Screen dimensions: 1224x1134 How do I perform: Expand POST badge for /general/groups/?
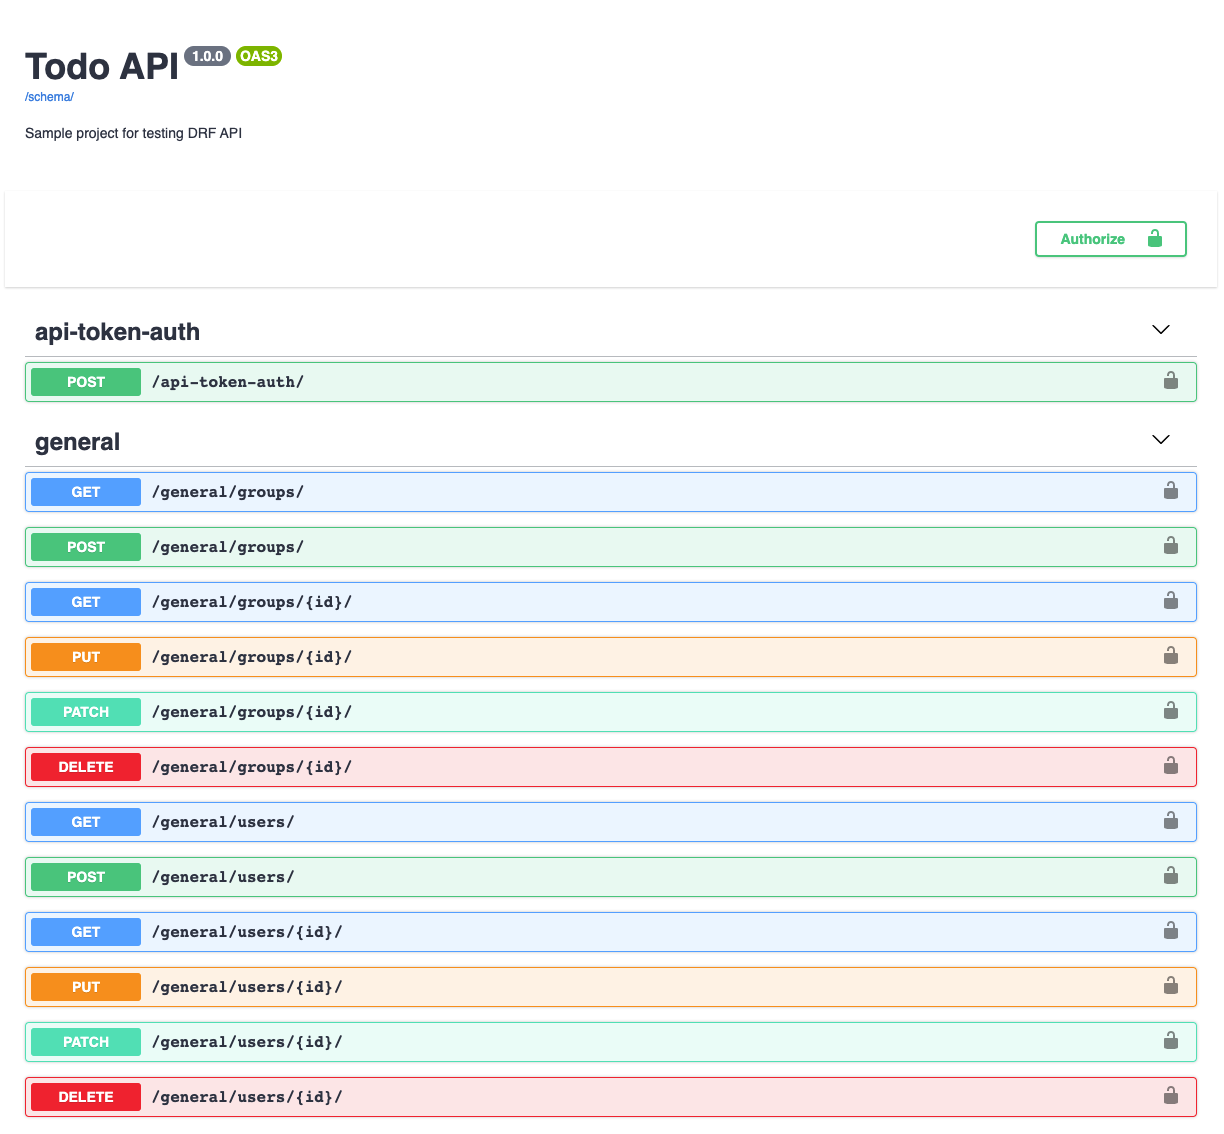tap(86, 547)
